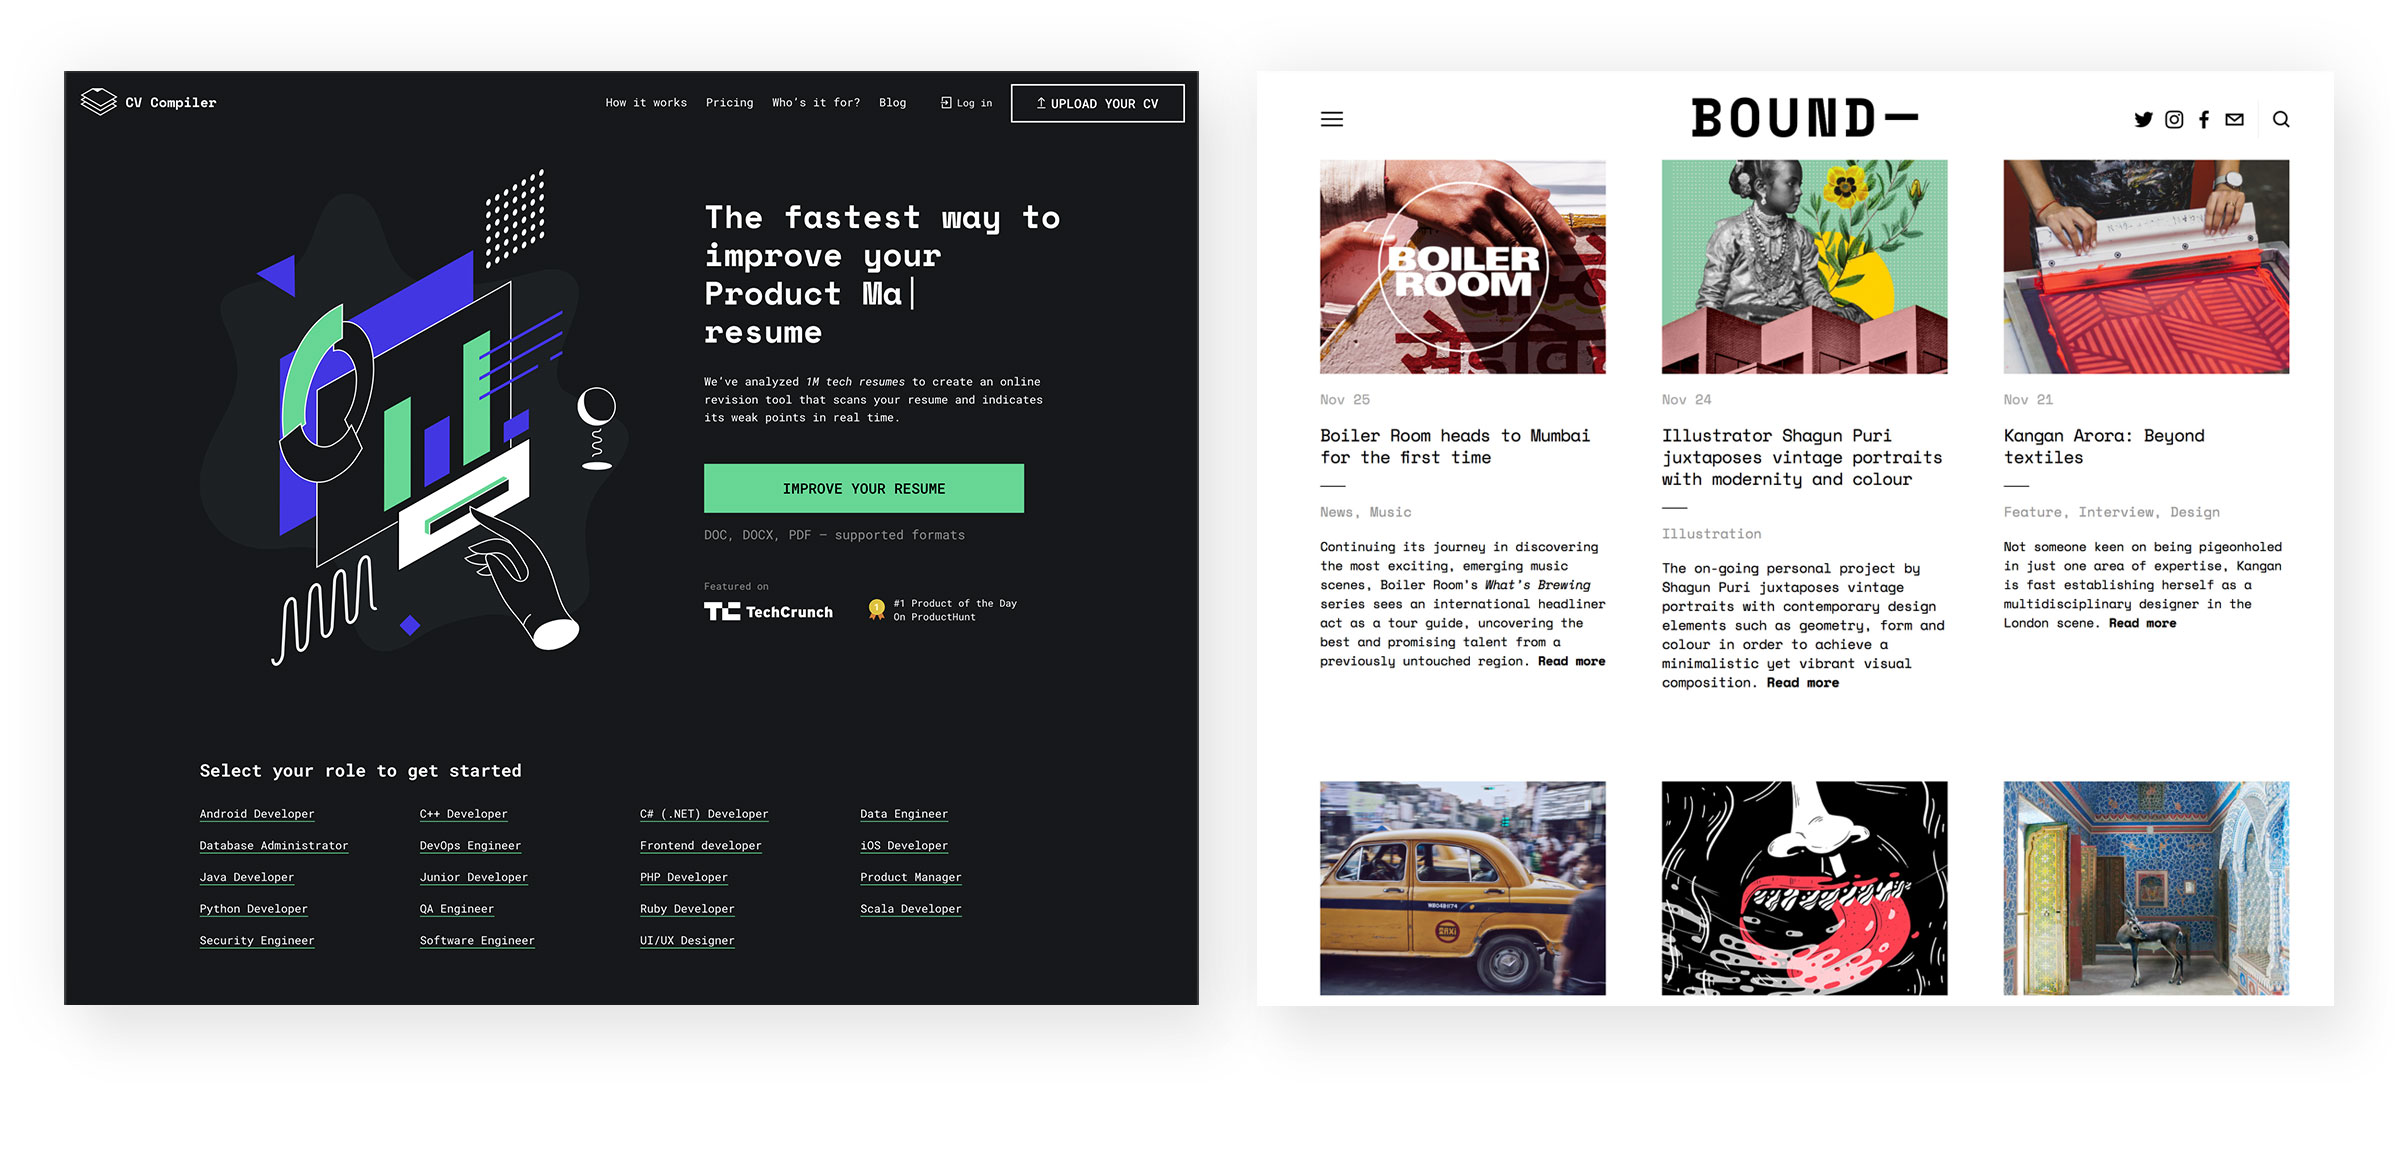Select the QA Engineer role
Image resolution: width=2400 pixels, height=1156 pixels.
coord(457,909)
